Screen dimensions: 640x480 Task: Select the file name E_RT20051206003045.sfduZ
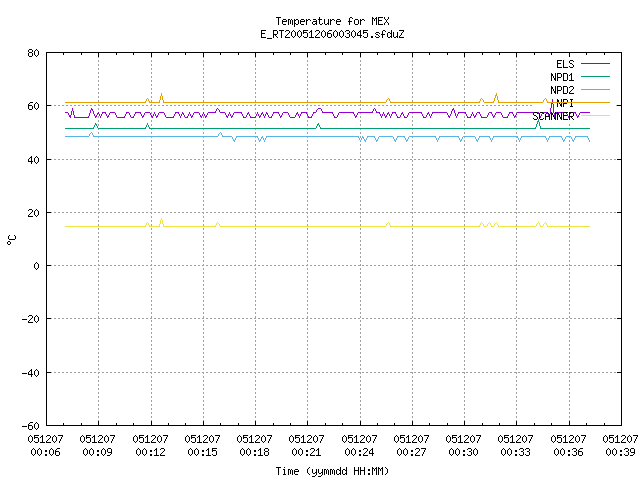[x=332, y=34]
